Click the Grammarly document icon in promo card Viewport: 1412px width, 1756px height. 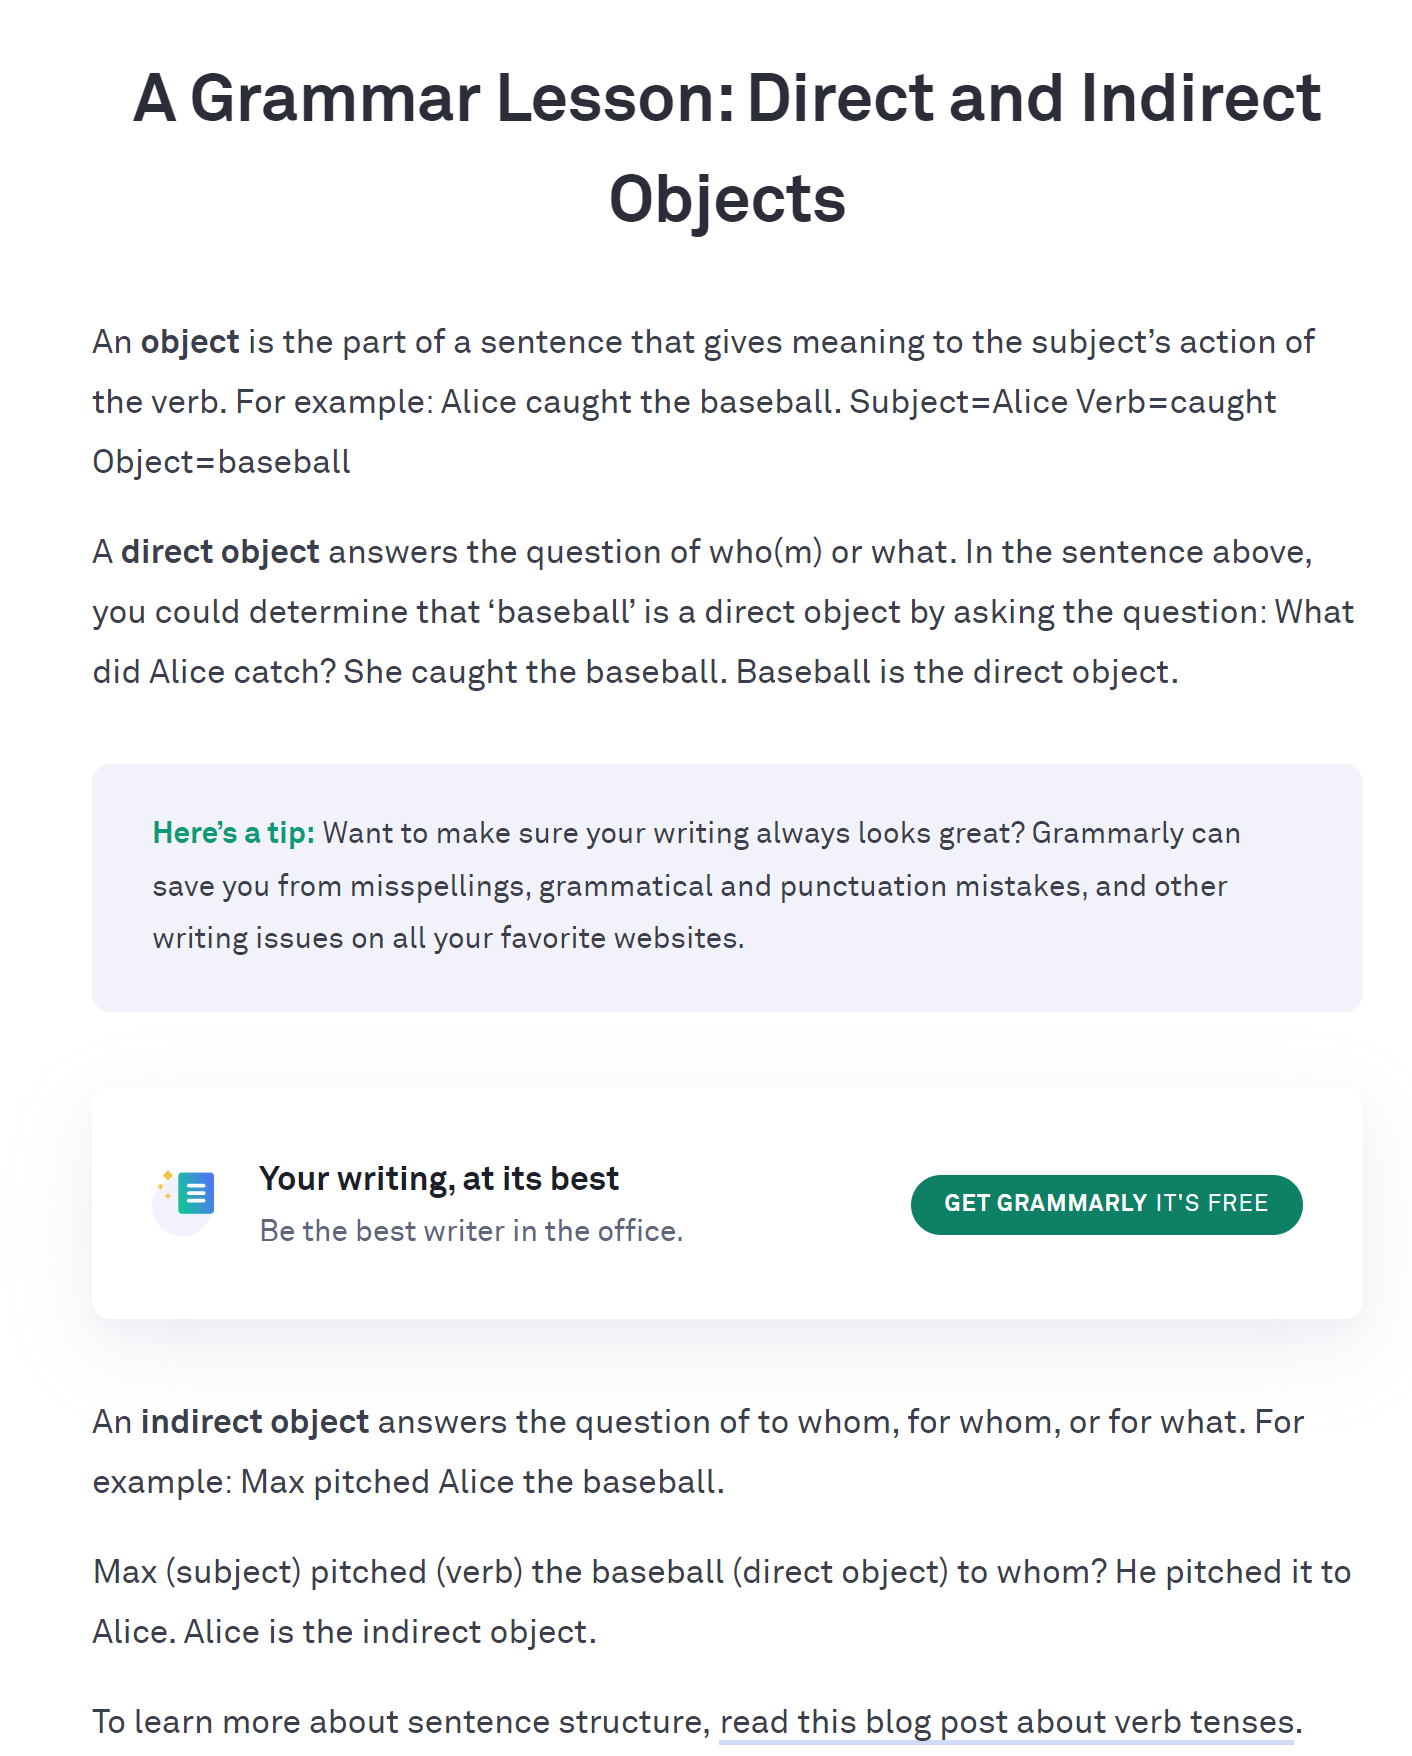pos(194,1194)
